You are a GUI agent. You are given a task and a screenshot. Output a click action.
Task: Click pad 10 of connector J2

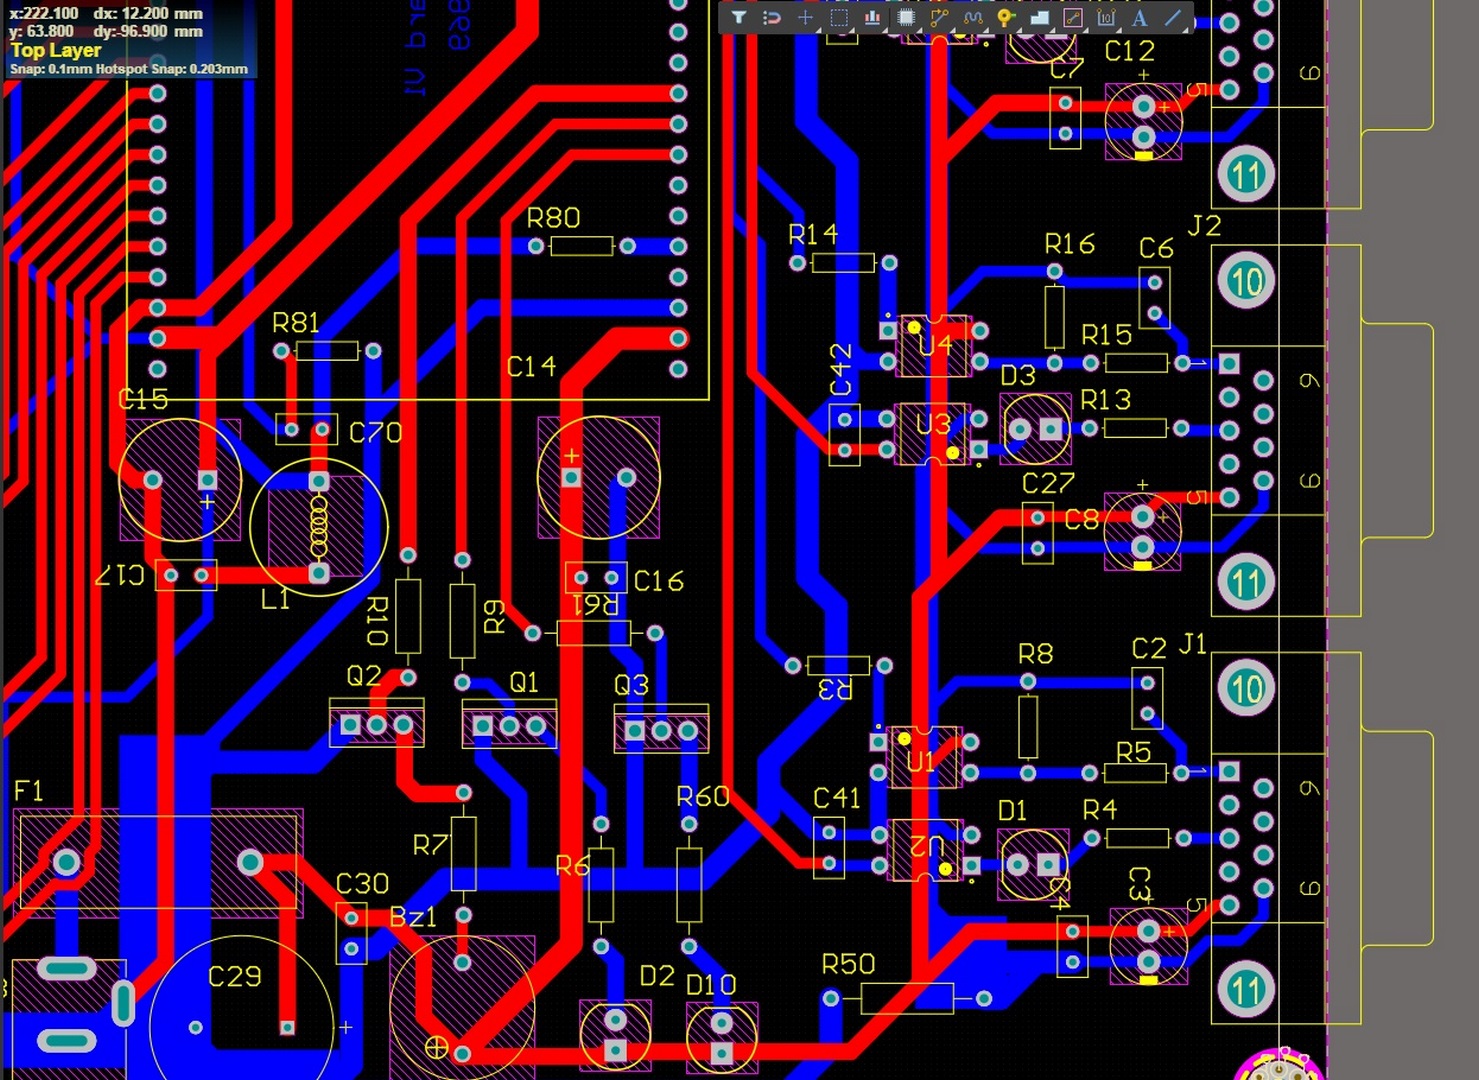click(1246, 281)
